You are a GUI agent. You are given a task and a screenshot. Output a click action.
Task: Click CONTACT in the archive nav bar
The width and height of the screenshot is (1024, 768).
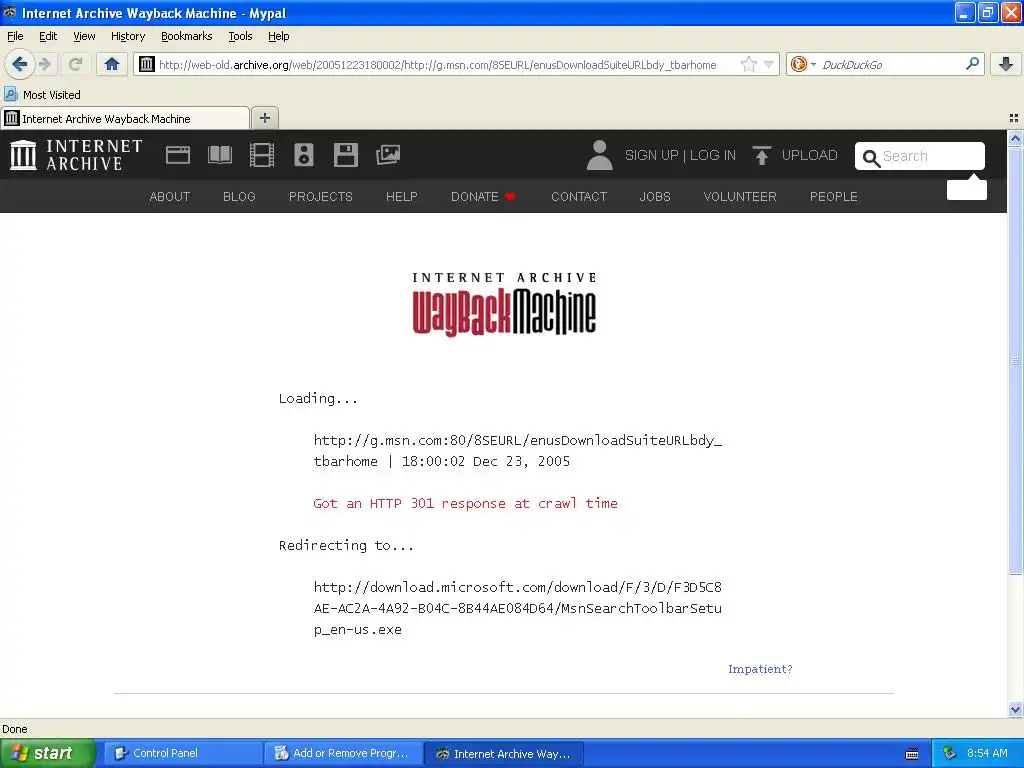click(579, 197)
